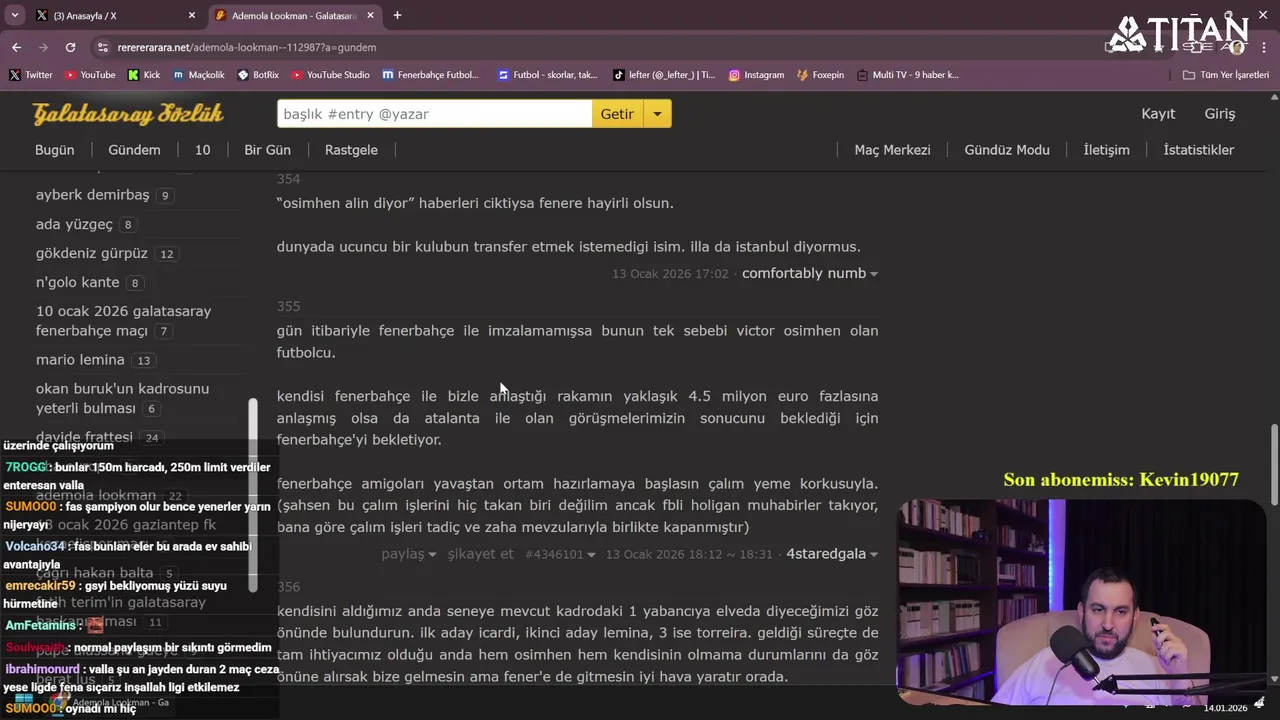Image resolution: width=1280 pixels, height=720 pixels.
Task: Click the address bar URL
Action: click(x=246, y=47)
